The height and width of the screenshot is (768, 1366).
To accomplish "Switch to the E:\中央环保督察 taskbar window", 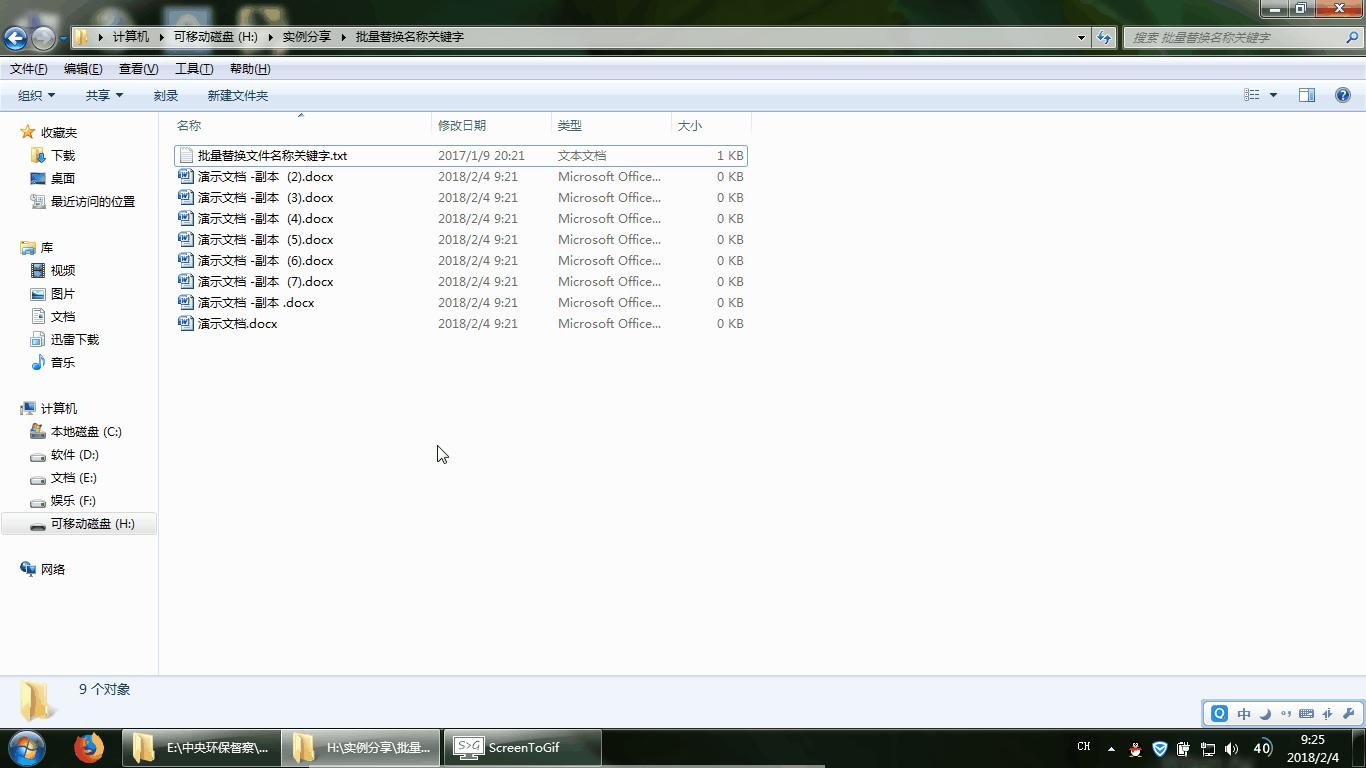I will [x=201, y=747].
